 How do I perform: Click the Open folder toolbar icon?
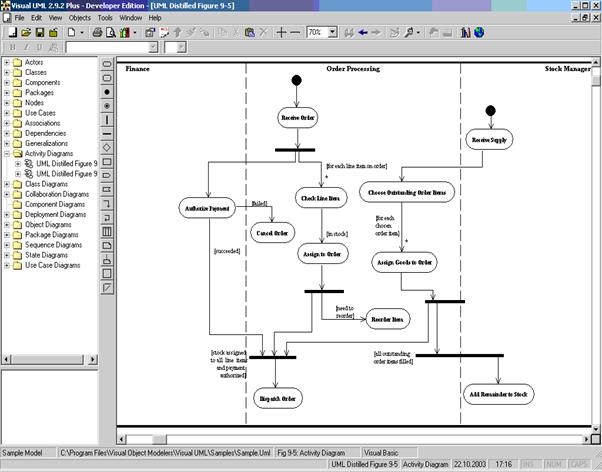tap(26, 33)
